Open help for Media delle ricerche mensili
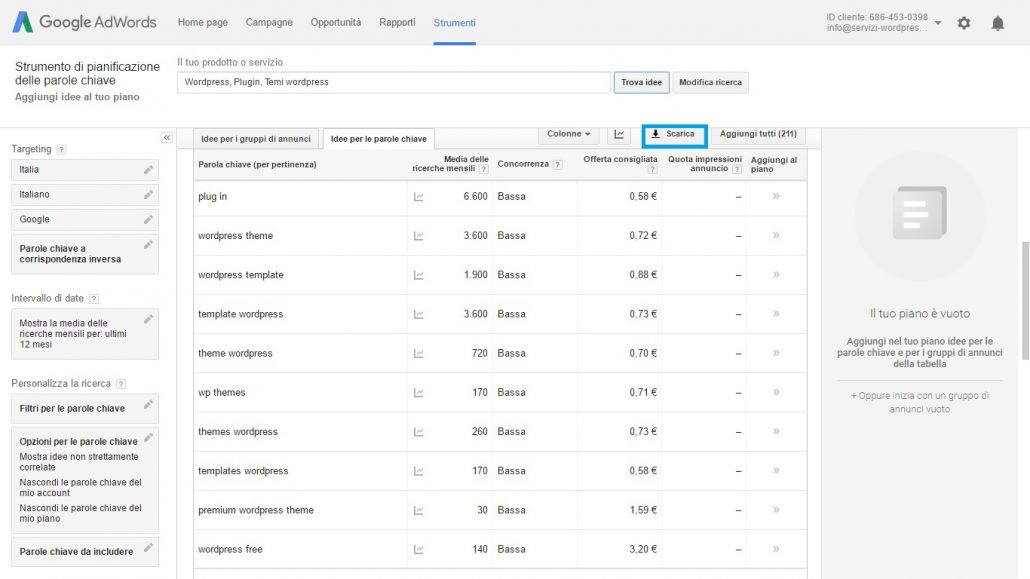This screenshot has height=579, width=1030. point(483,169)
